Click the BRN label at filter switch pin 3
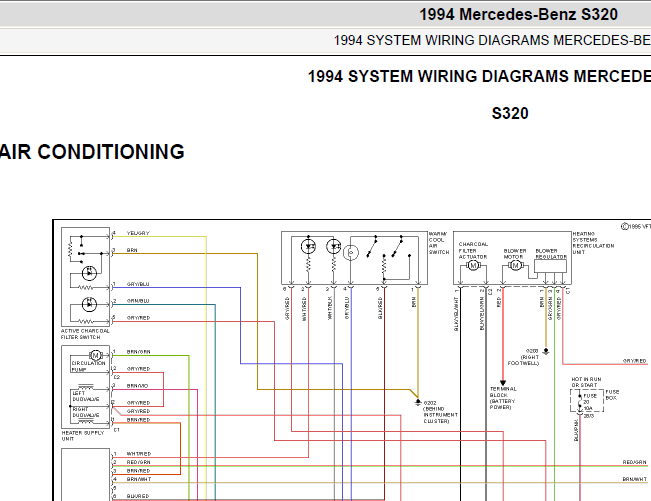Screen dimensions: 651x501 (x=132, y=250)
